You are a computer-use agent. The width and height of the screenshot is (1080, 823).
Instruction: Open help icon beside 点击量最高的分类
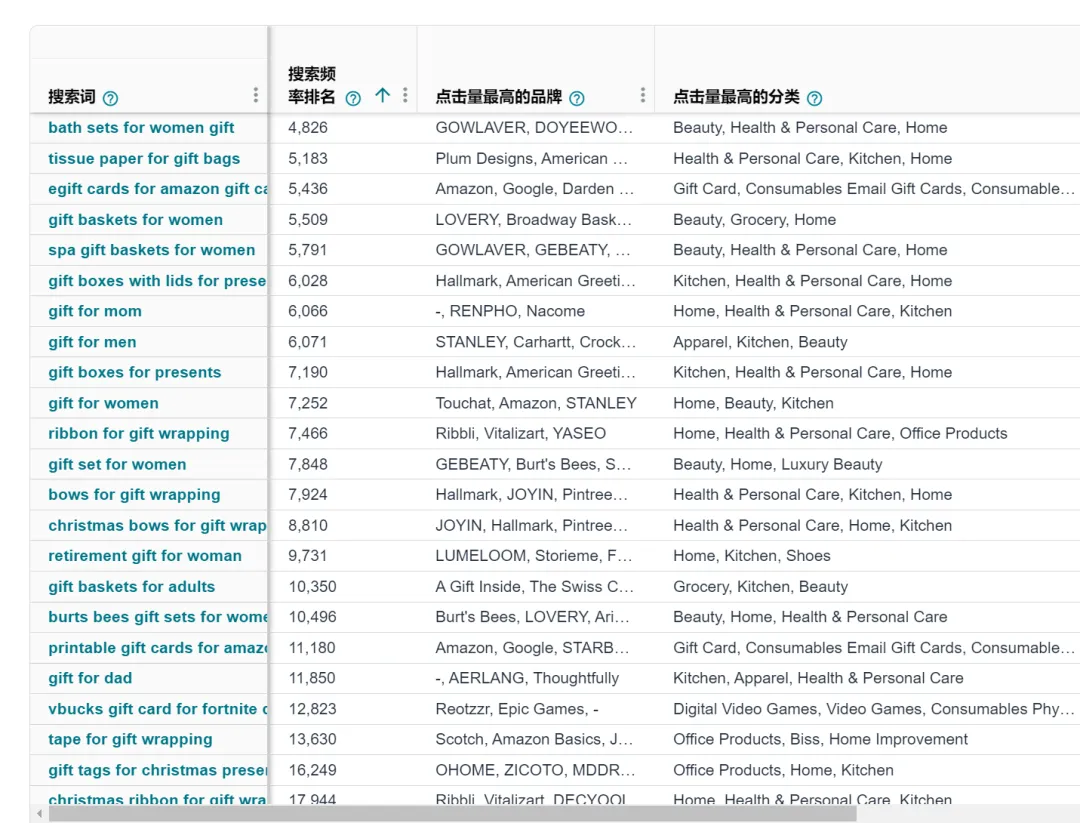814,98
